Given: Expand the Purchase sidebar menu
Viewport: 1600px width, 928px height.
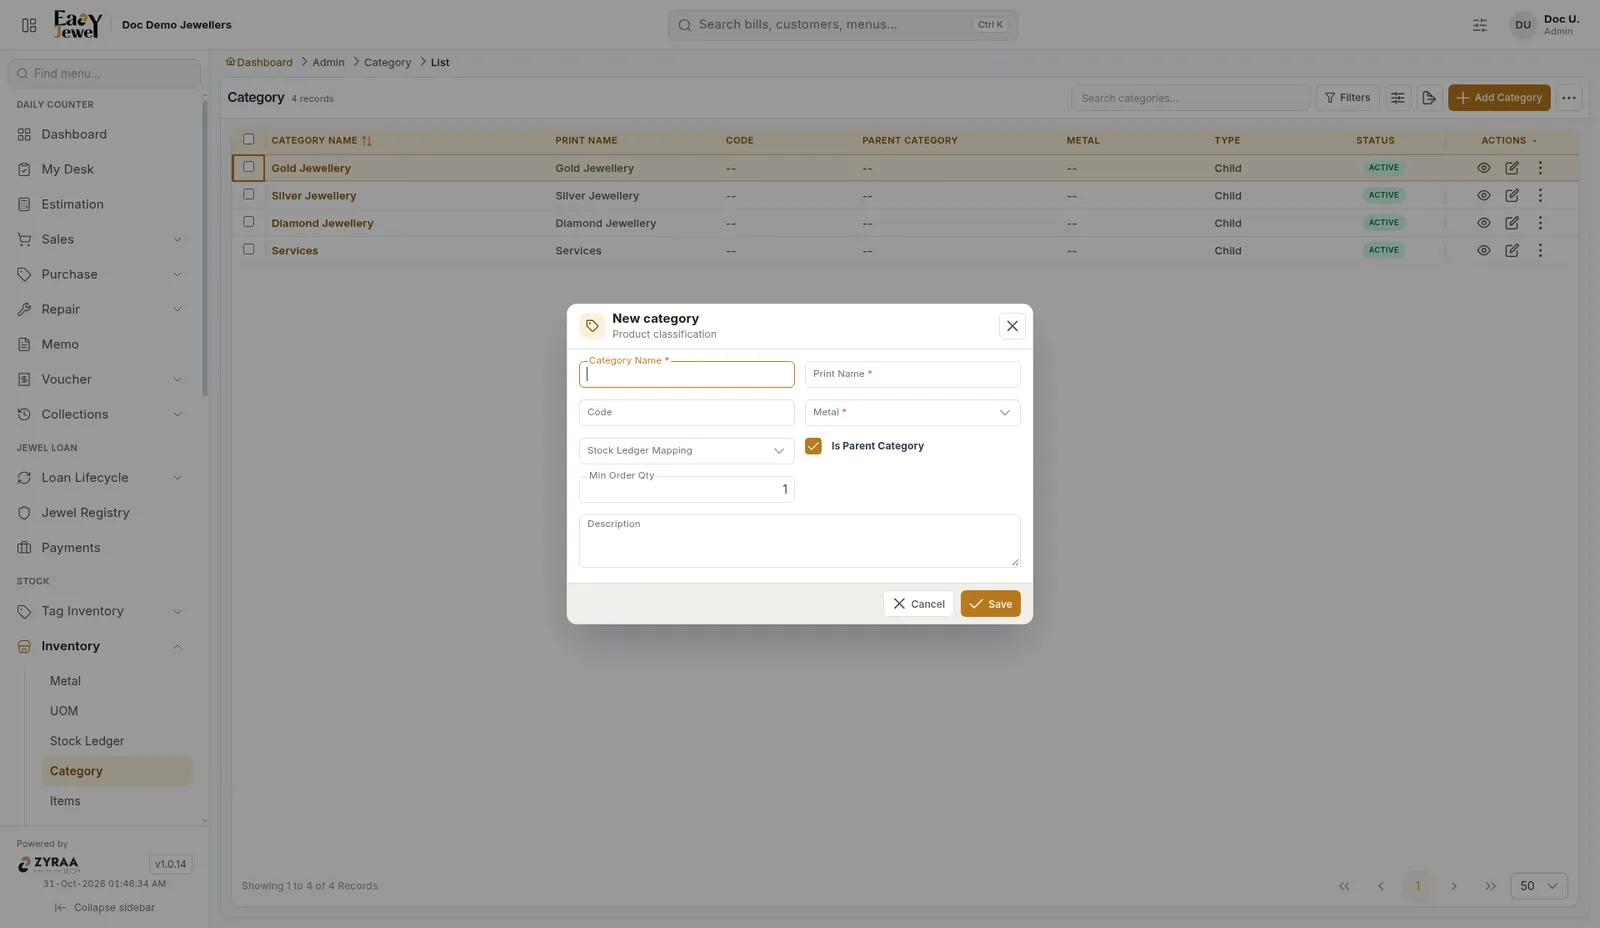Looking at the screenshot, I should [x=101, y=274].
